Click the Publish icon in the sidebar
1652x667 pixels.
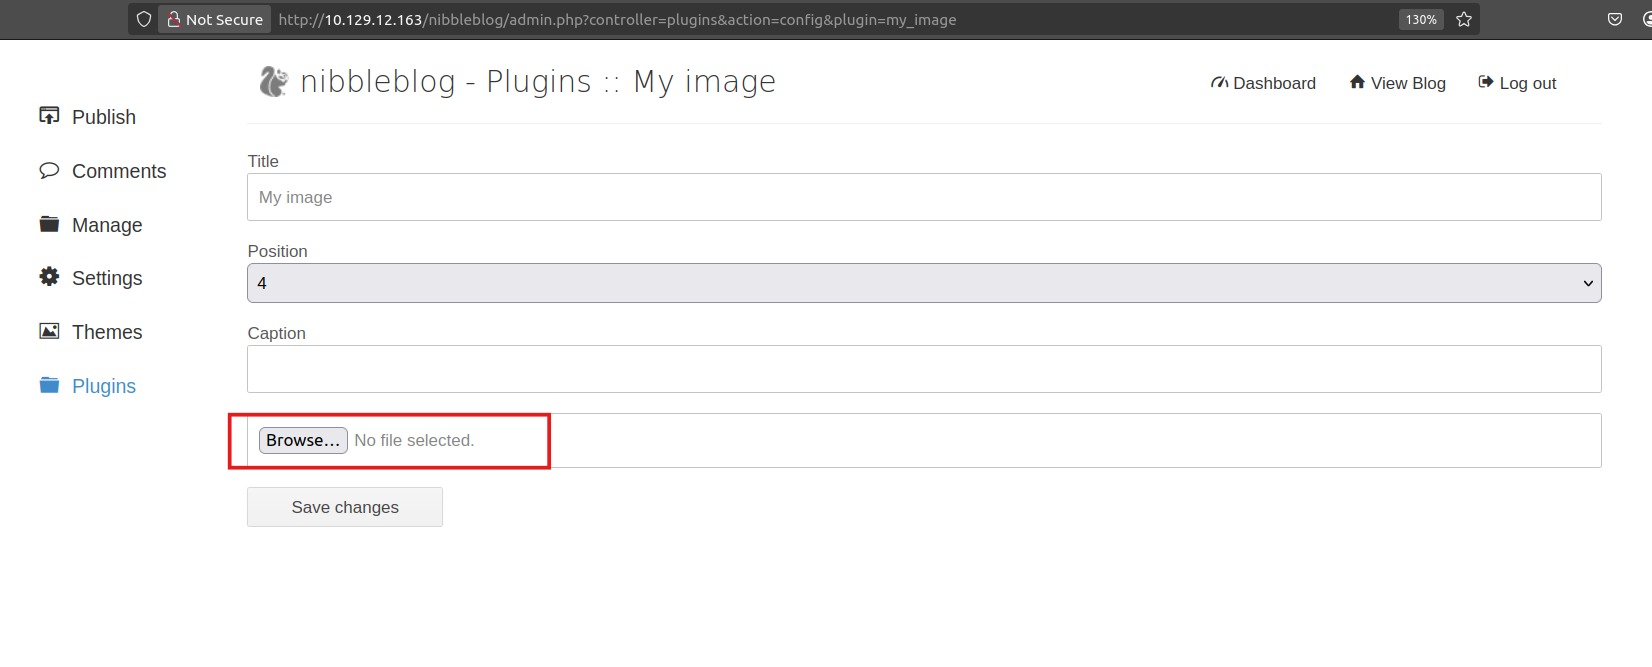(x=49, y=116)
